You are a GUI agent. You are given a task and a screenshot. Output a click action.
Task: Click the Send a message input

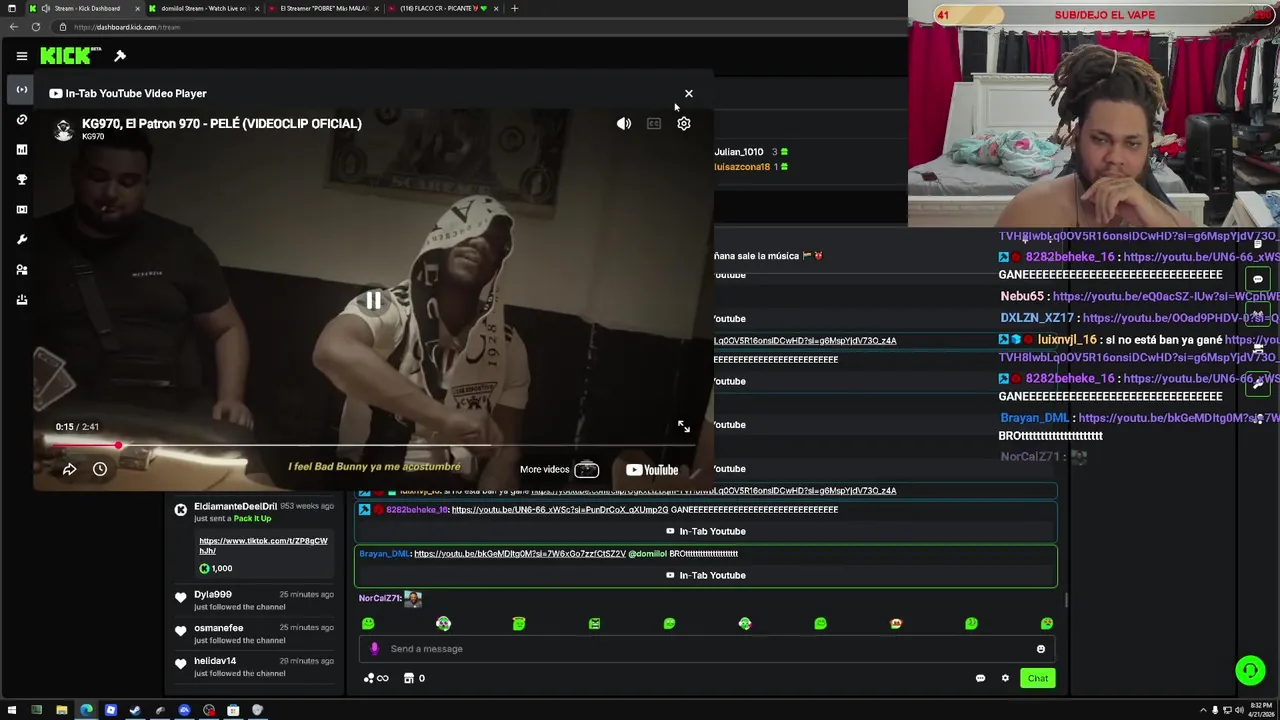708,649
